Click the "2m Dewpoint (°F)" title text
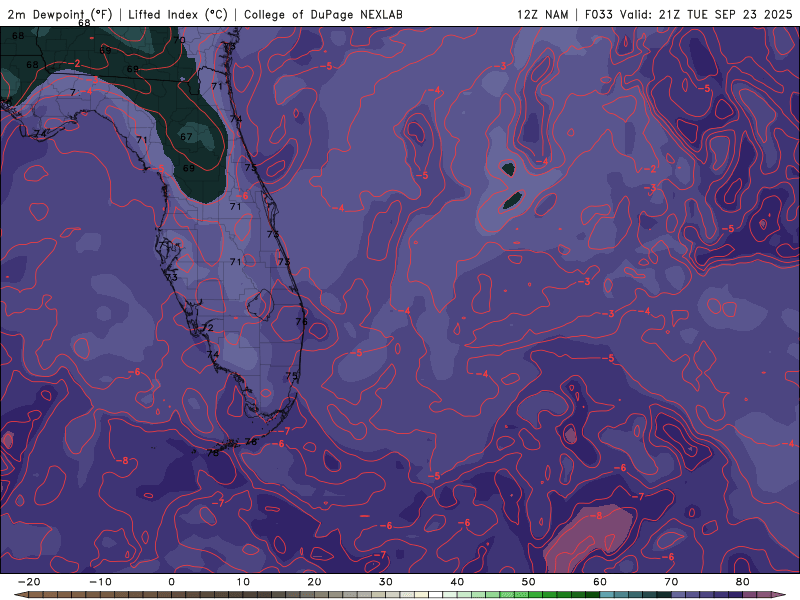800x600 pixels. coord(60,15)
